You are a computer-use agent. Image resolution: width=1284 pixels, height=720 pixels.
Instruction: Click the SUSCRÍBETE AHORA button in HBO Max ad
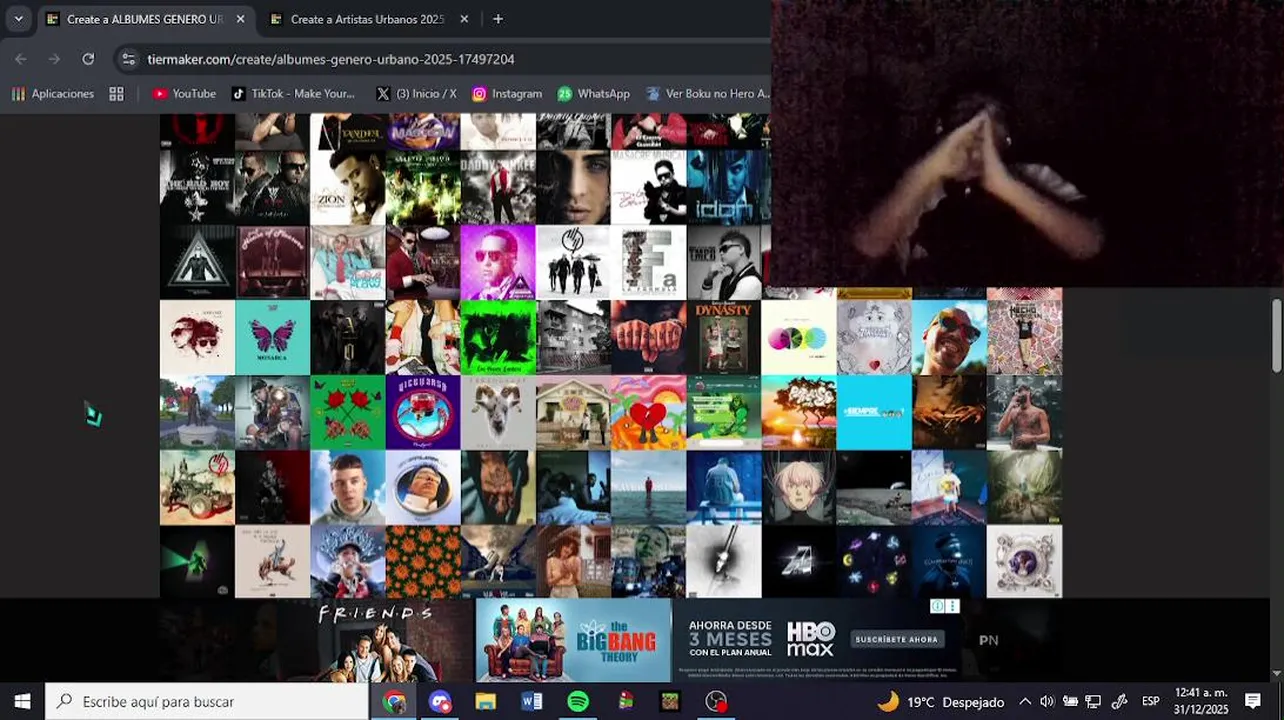pos(897,639)
